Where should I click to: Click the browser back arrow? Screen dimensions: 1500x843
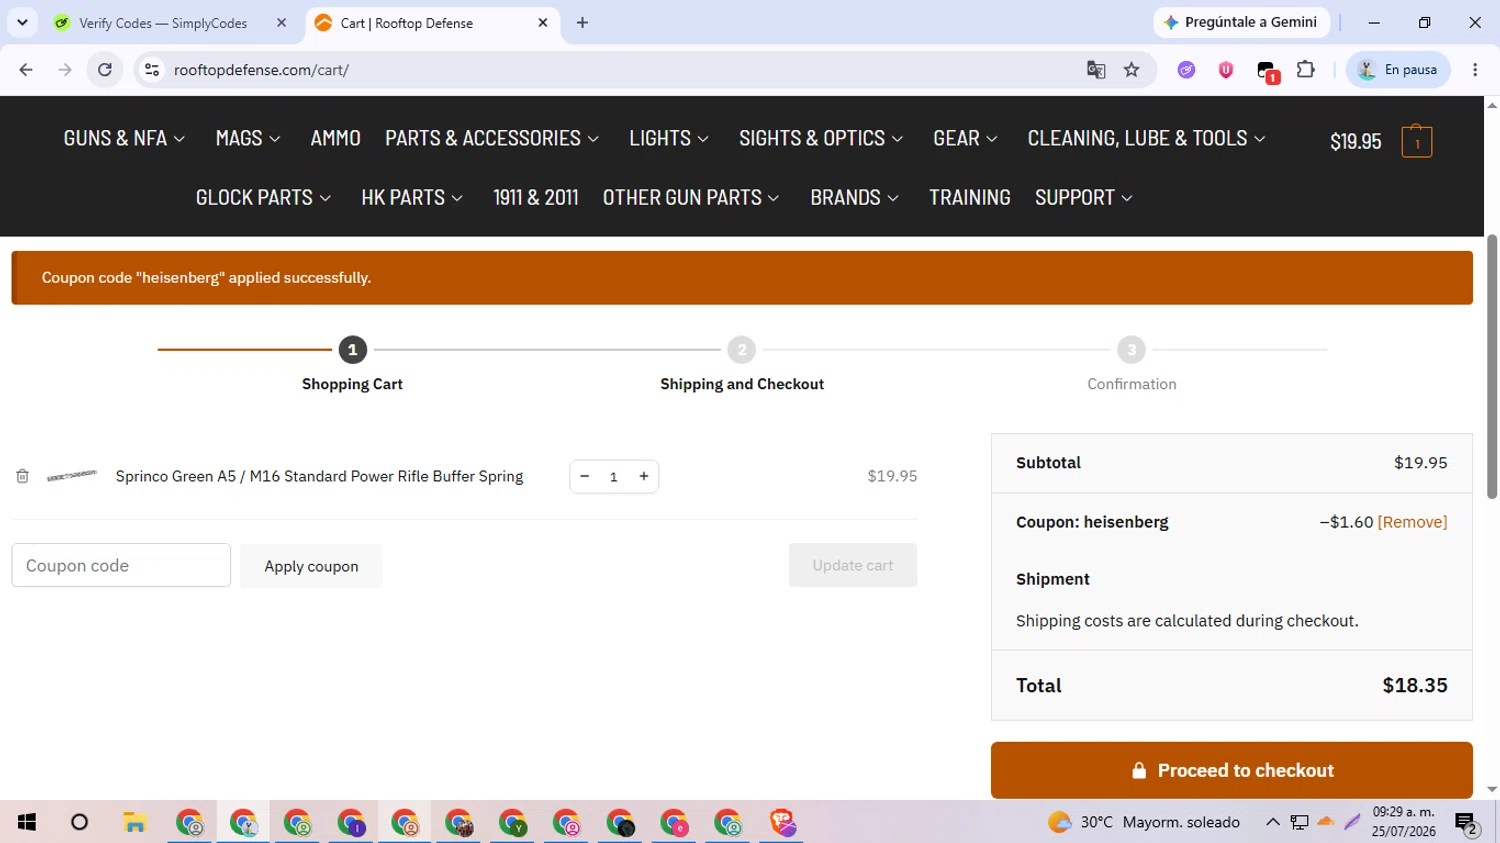(26, 70)
